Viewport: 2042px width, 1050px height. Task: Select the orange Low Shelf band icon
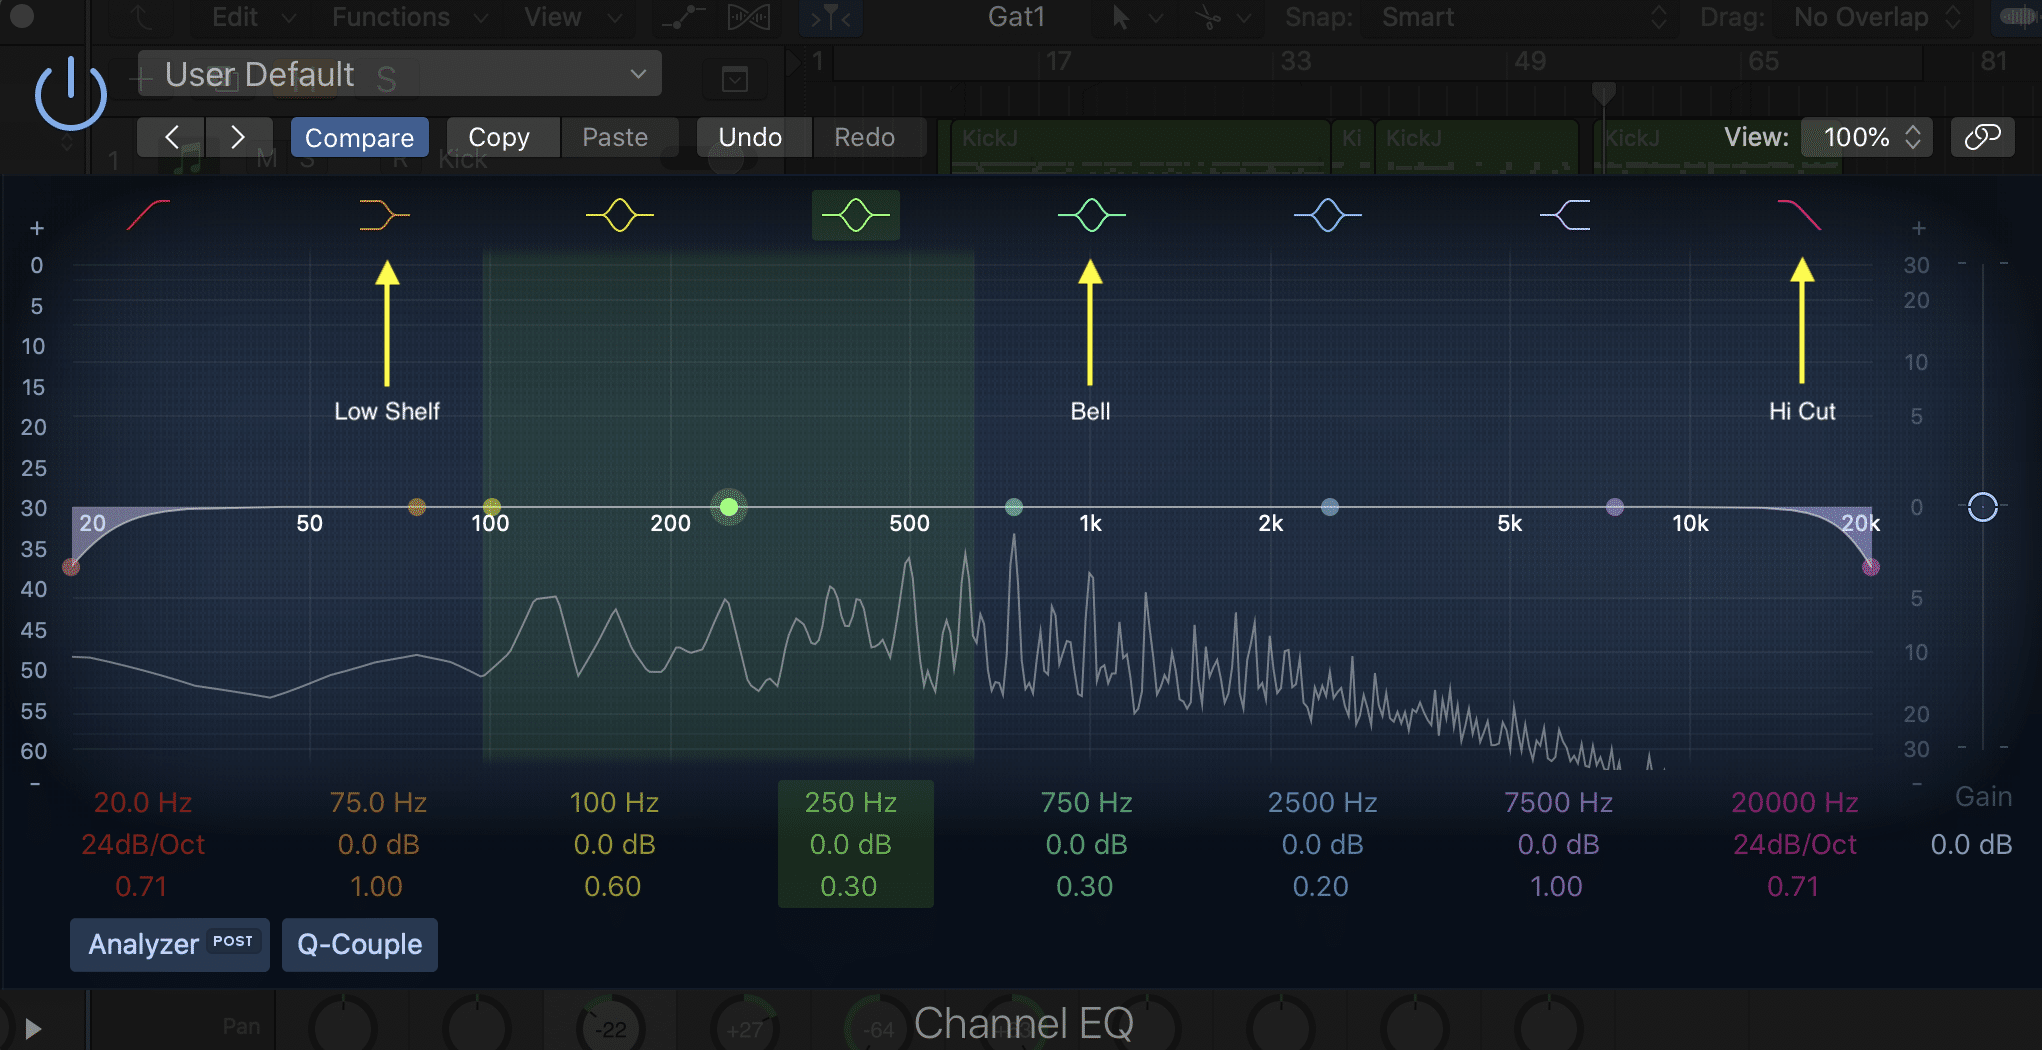pyautogui.click(x=383, y=214)
